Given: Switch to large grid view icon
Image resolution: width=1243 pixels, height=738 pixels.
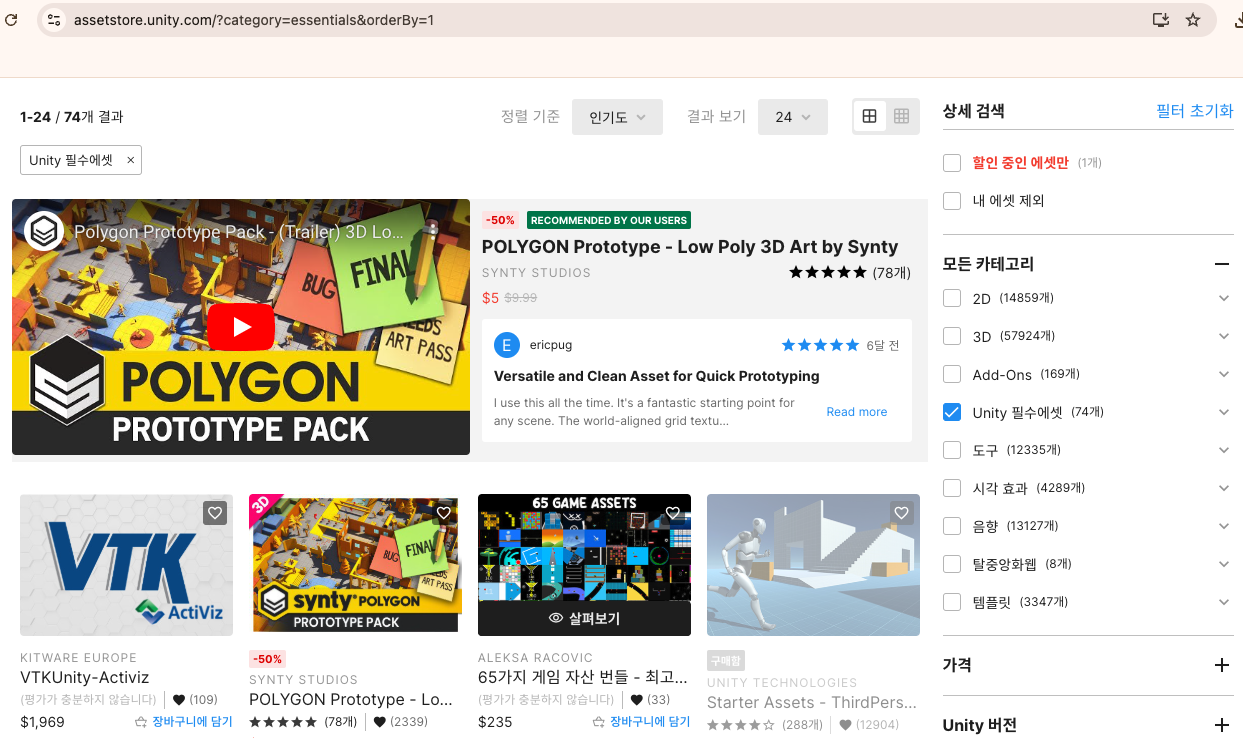Looking at the screenshot, I should 869,116.
